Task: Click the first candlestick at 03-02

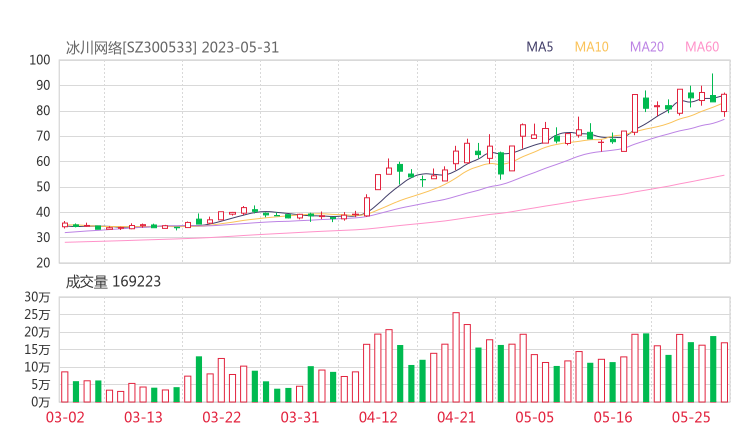Action: (x=65, y=225)
